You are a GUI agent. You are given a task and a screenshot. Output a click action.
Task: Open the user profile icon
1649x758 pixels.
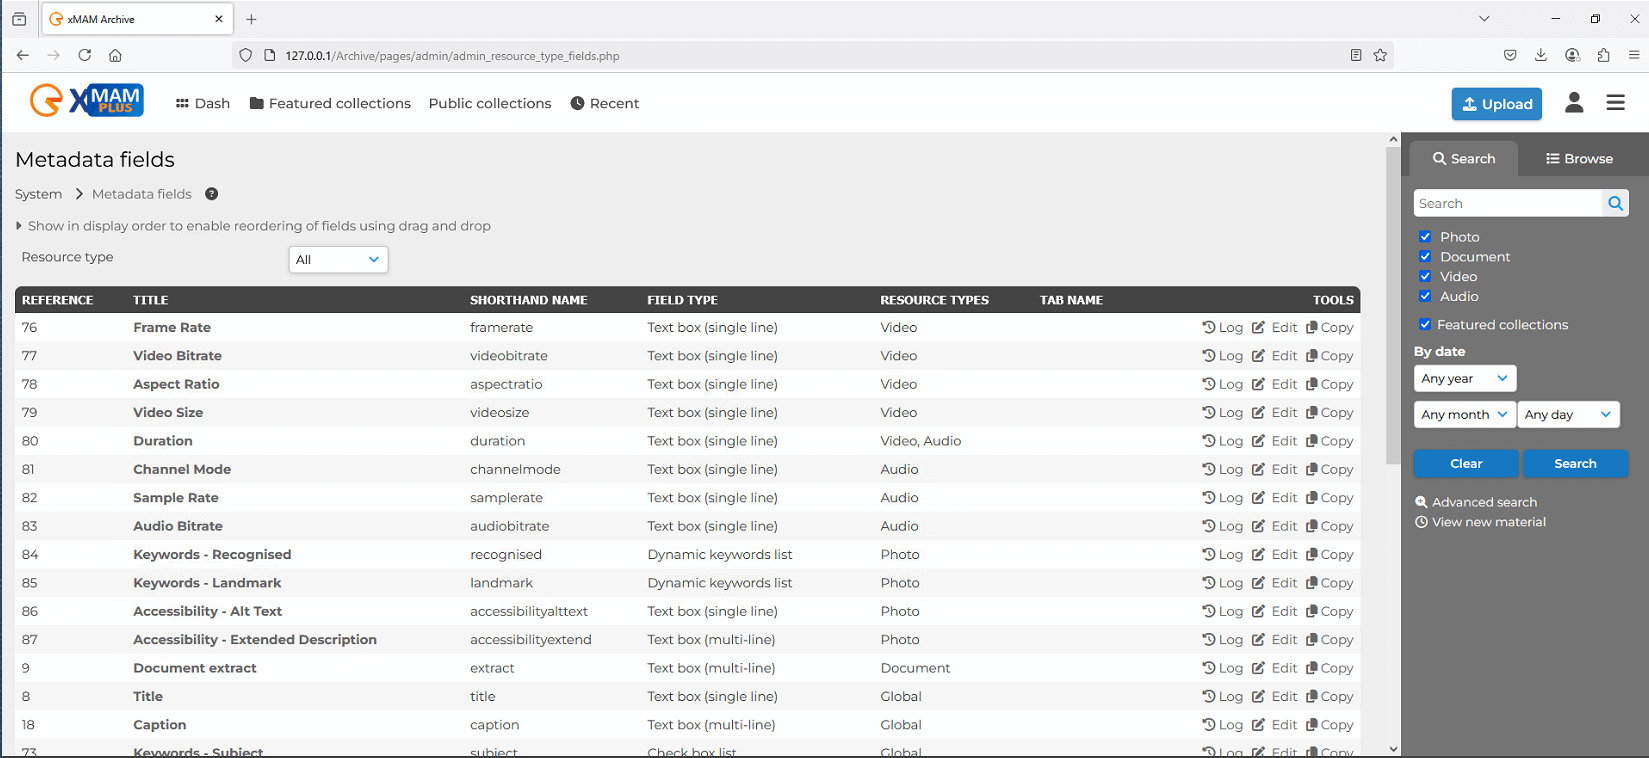point(1573,103)
